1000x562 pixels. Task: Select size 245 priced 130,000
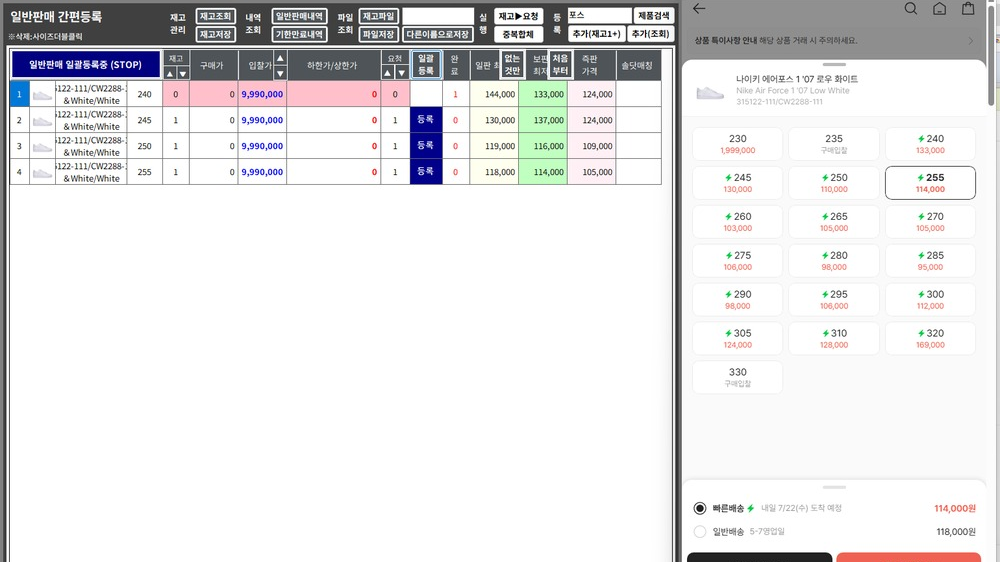pyautogui.click(x=737, y=183)
